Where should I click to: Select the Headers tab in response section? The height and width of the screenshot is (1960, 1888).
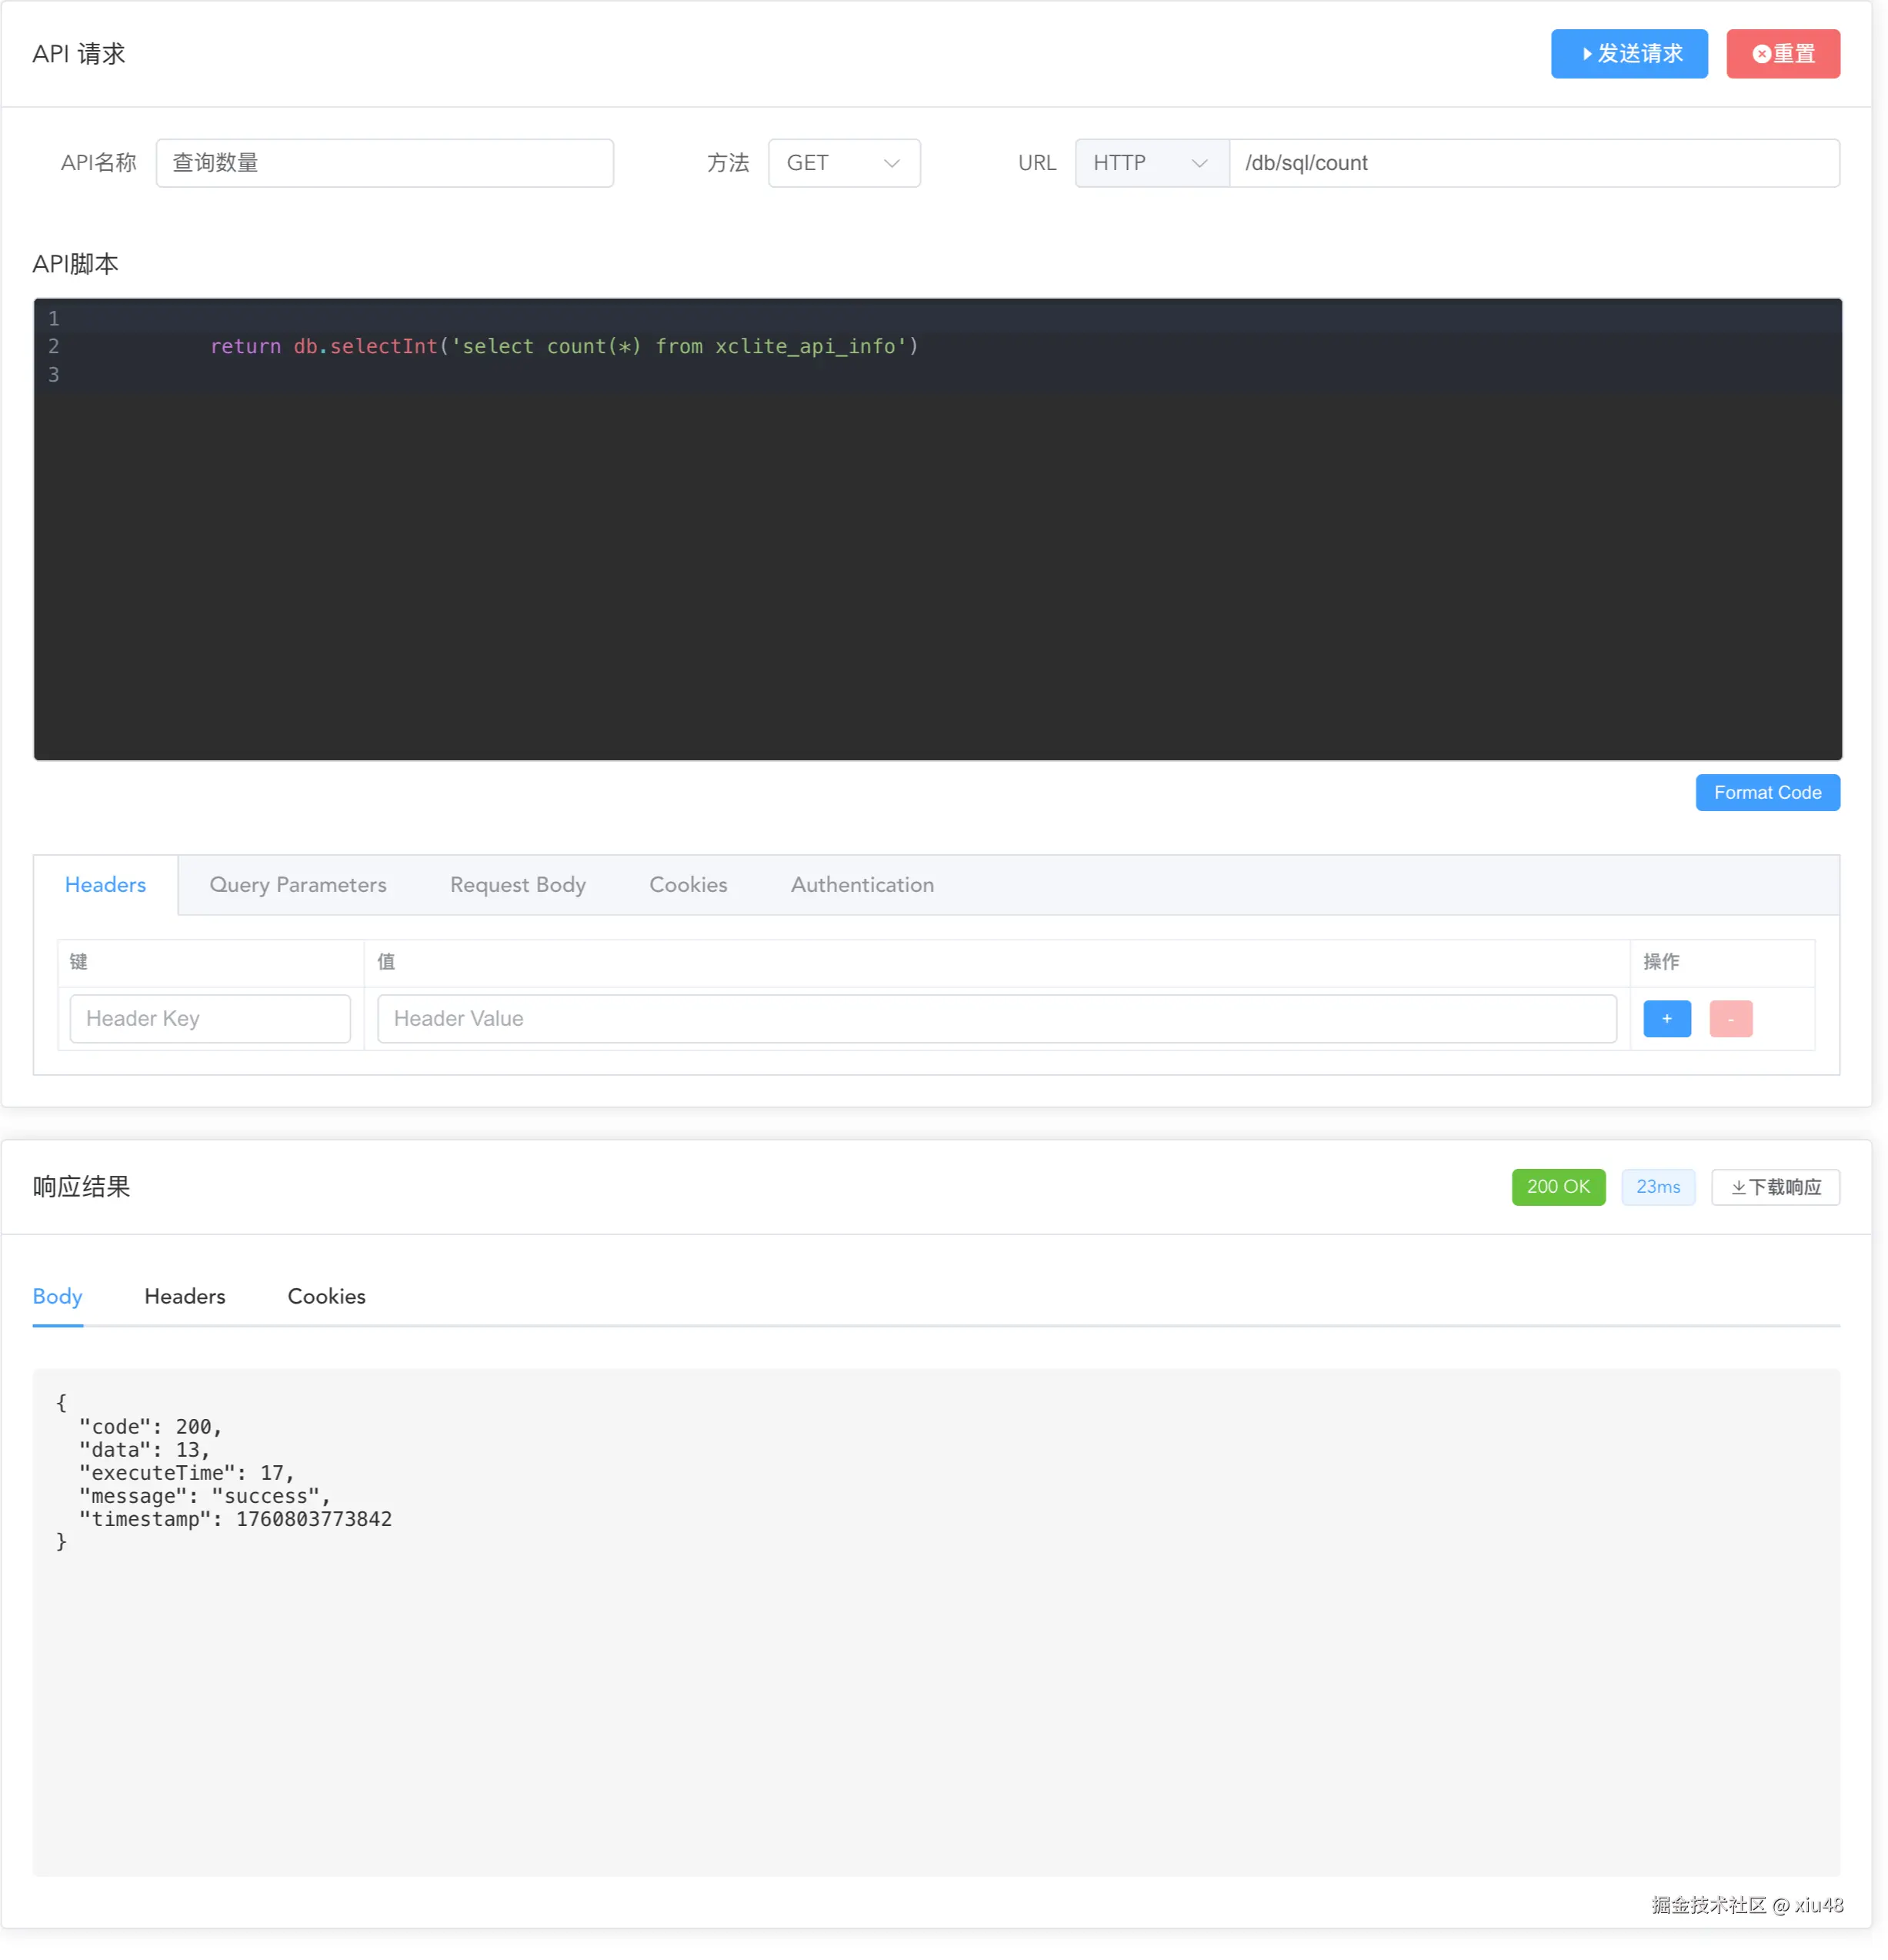[x=184, y=1295]
